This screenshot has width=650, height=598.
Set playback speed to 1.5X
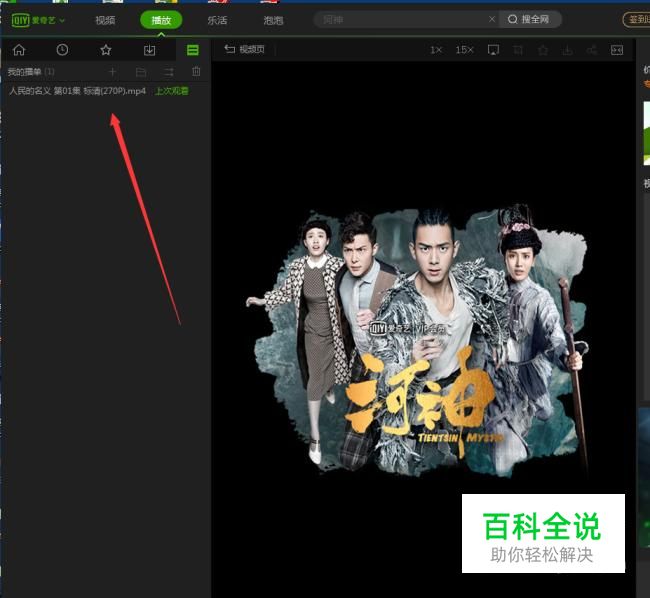pos(464,50)
